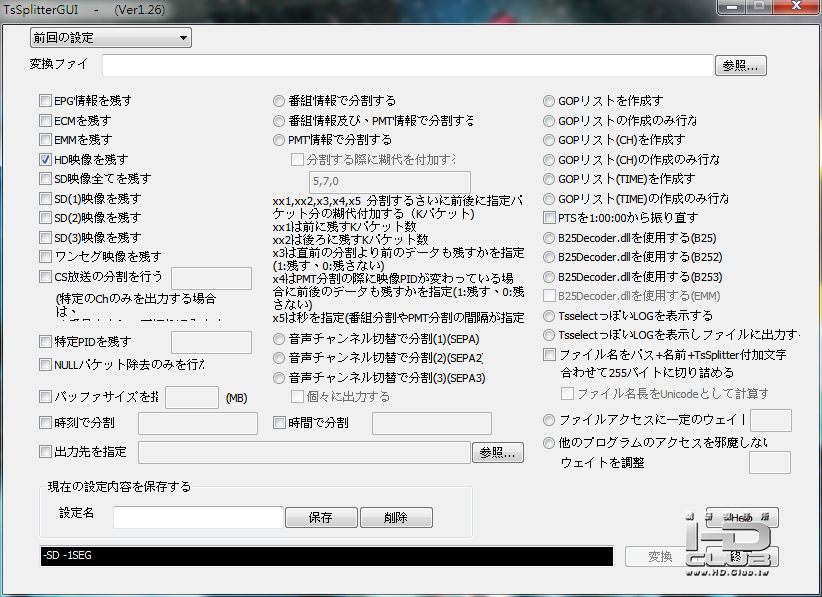Click the 出力先 output path field
The width and height of the screenshot is (822, 597).
tap(304, 452)
